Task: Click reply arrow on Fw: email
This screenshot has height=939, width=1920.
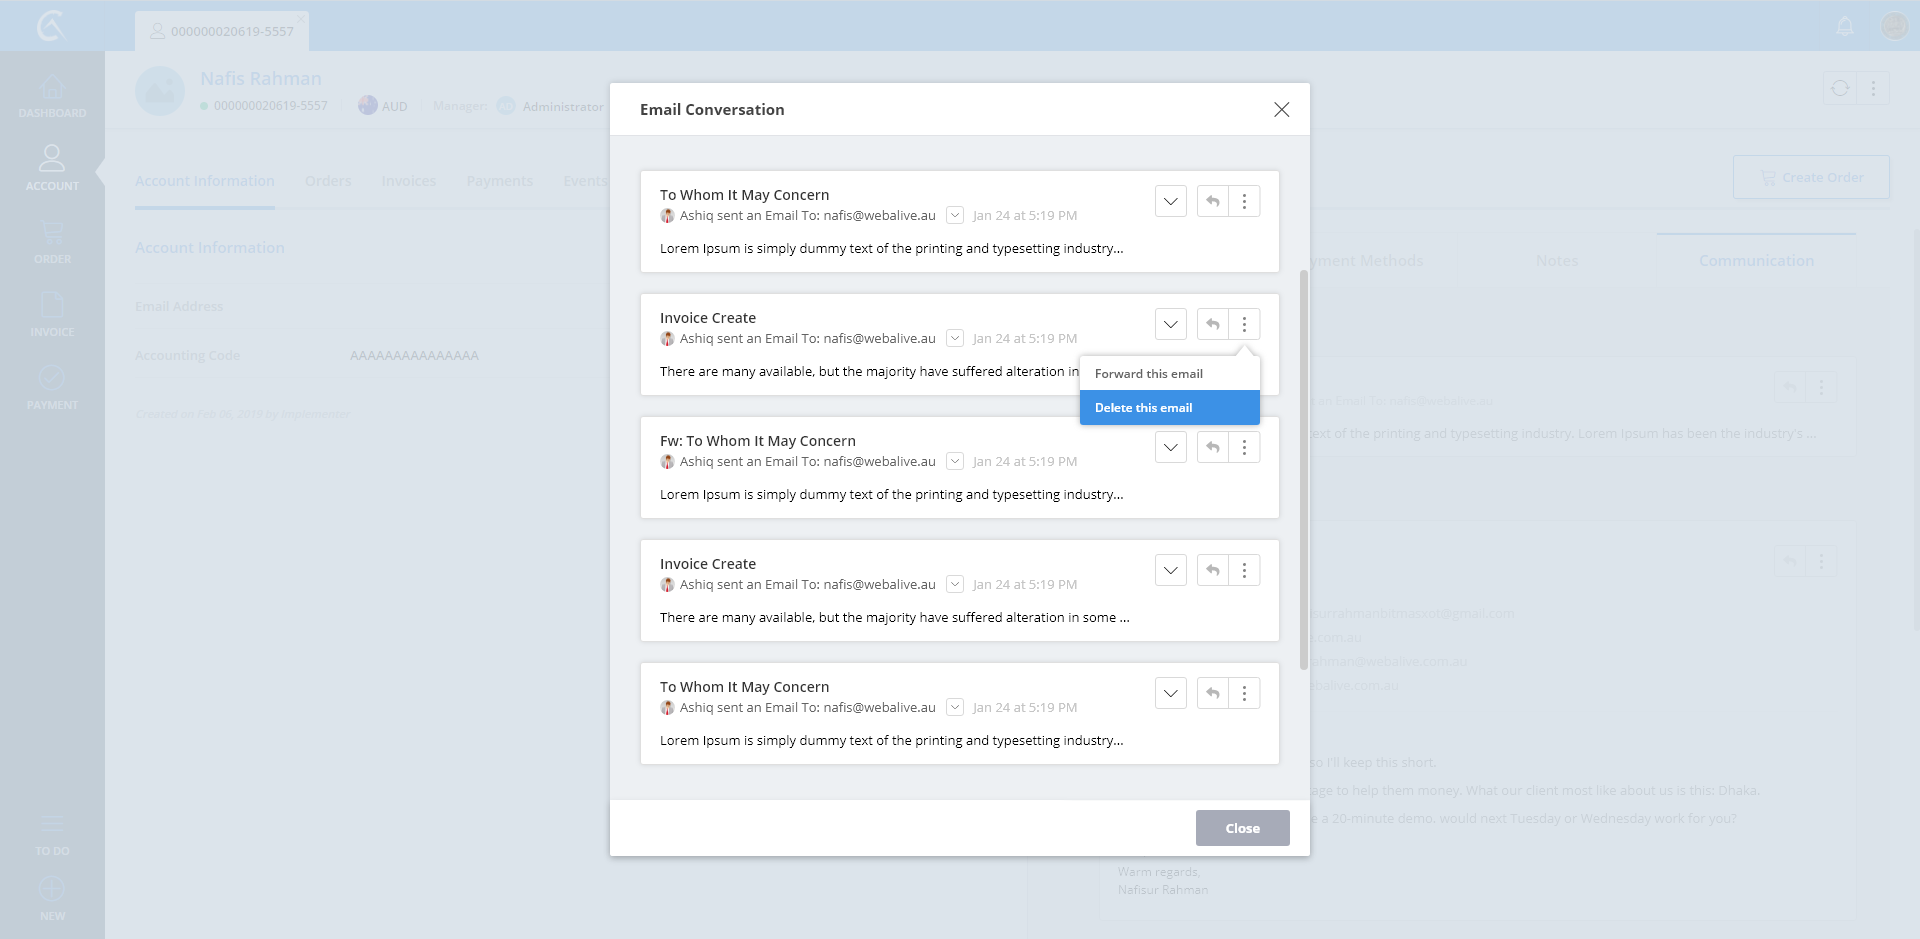Action: (1212, 448)
